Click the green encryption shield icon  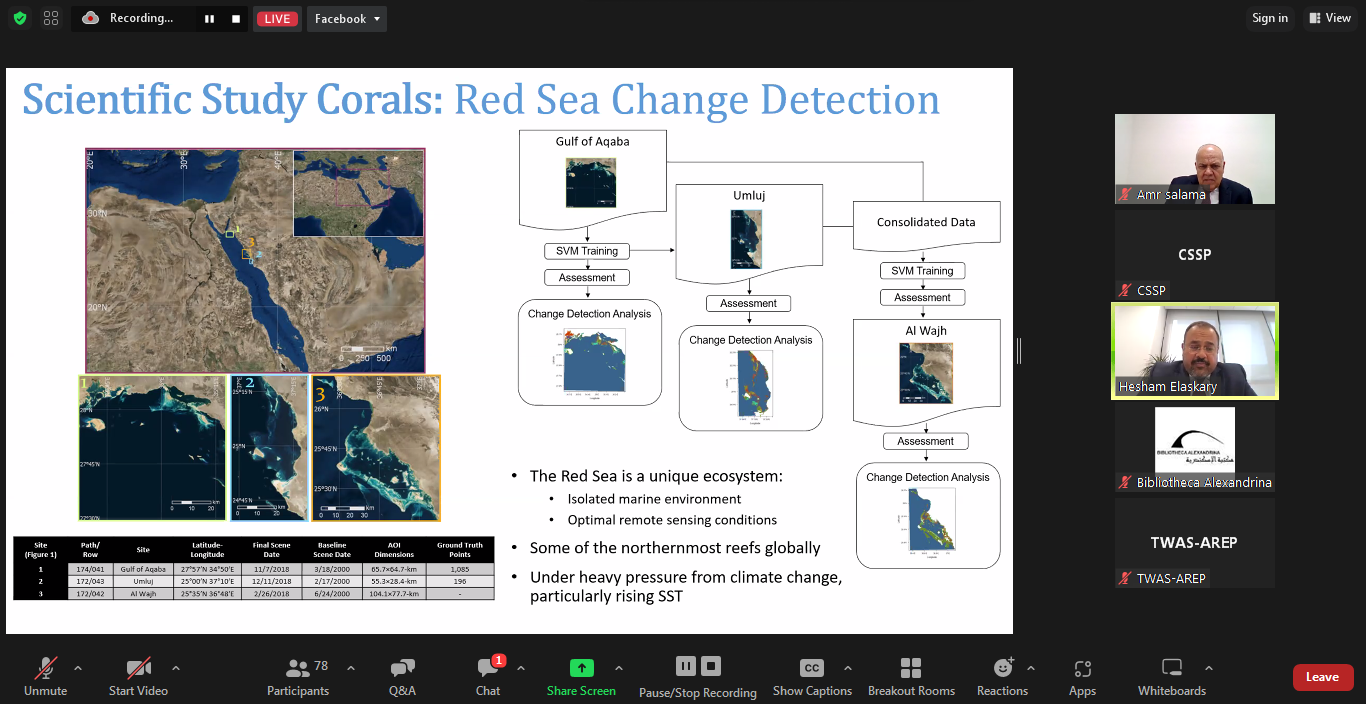pos(20,18)
